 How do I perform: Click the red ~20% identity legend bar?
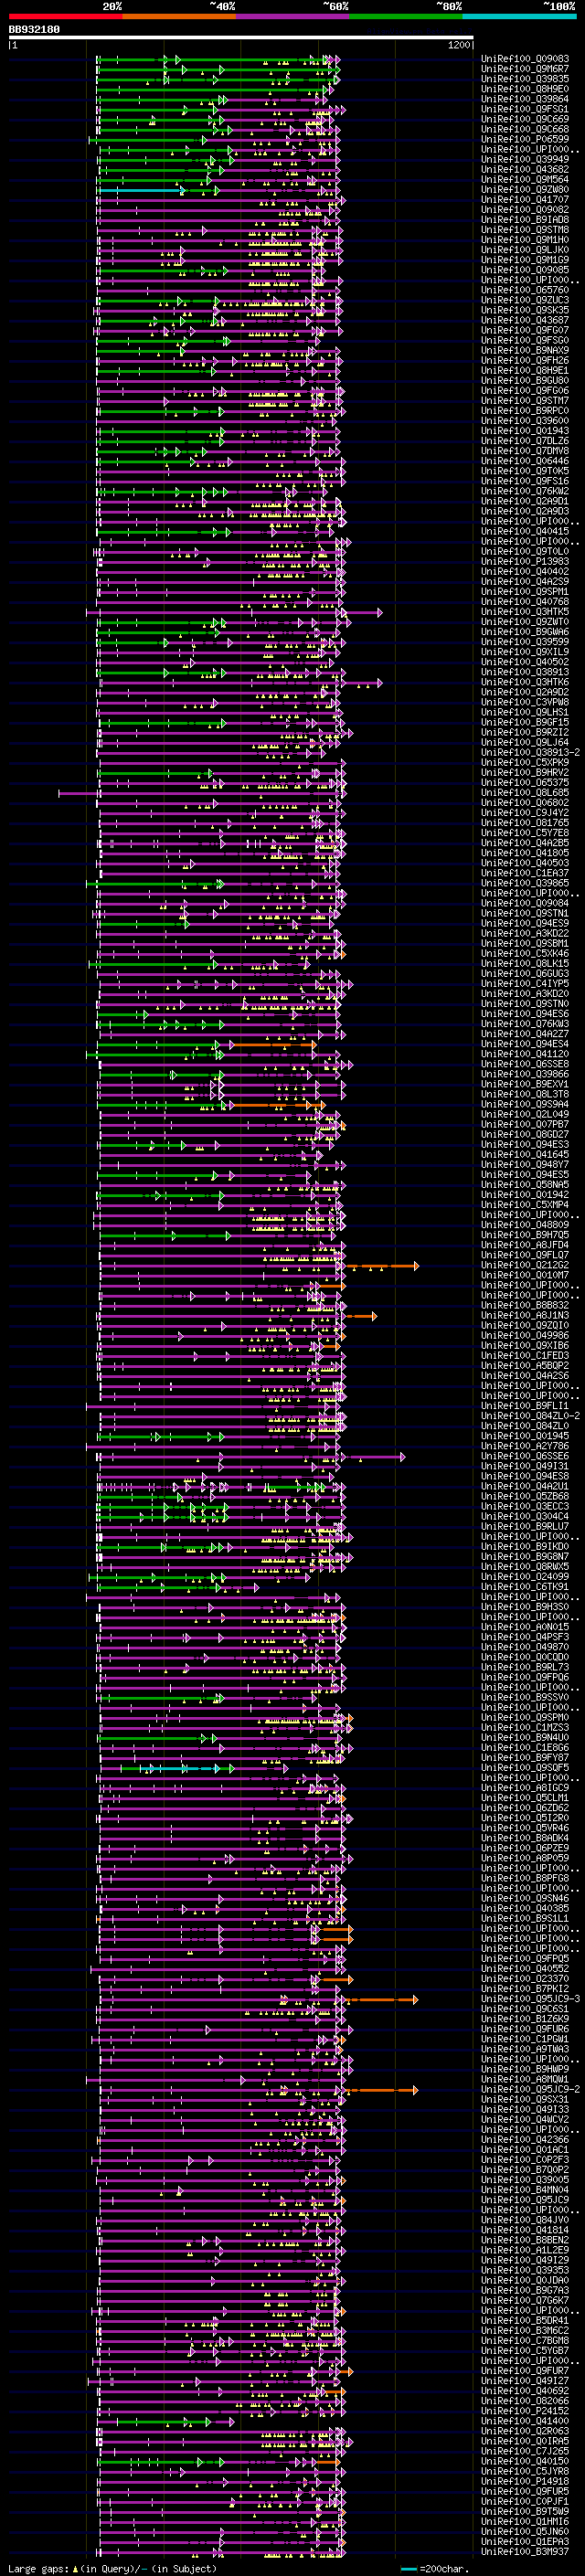pyautogui.click(x=65, y=16)
